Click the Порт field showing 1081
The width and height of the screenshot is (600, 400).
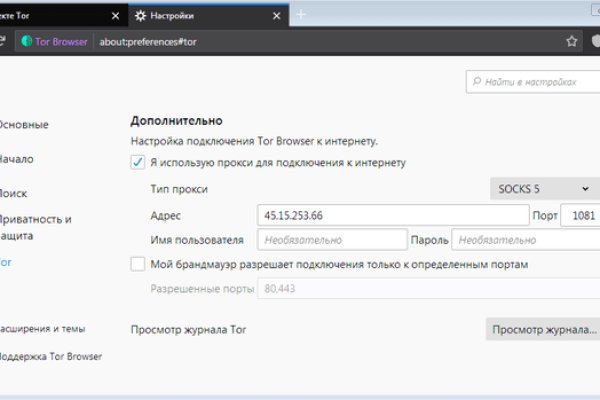[580, 215]
